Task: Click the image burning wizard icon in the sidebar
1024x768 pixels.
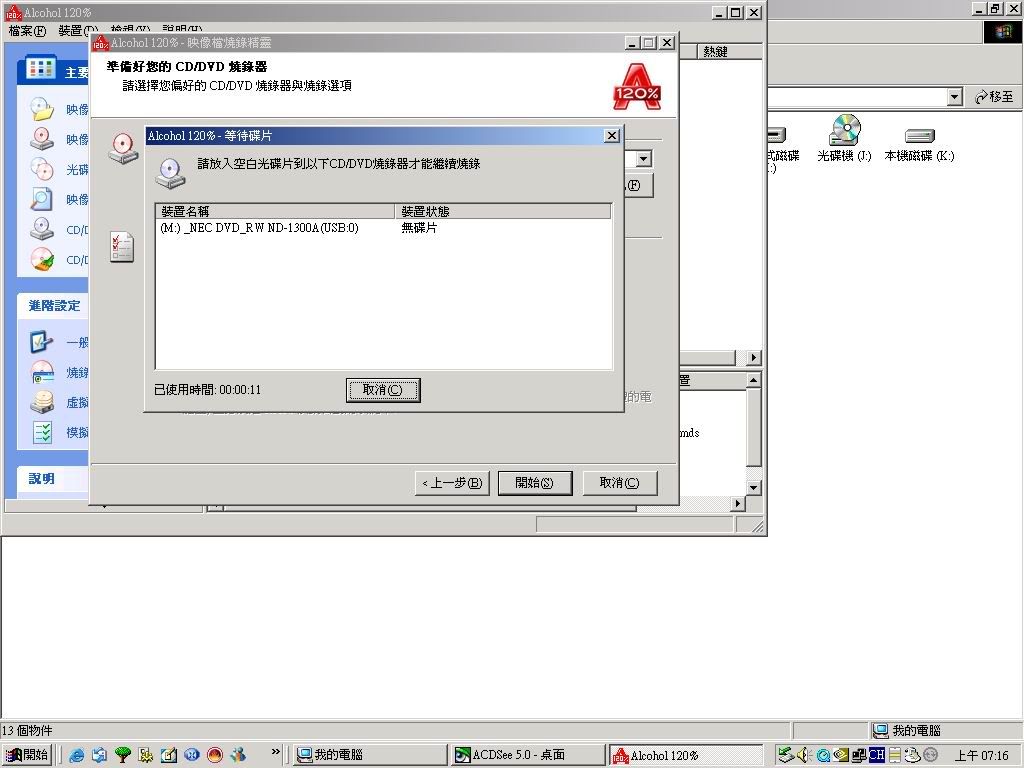Action: pyautogui.click(x=42, y=138)
